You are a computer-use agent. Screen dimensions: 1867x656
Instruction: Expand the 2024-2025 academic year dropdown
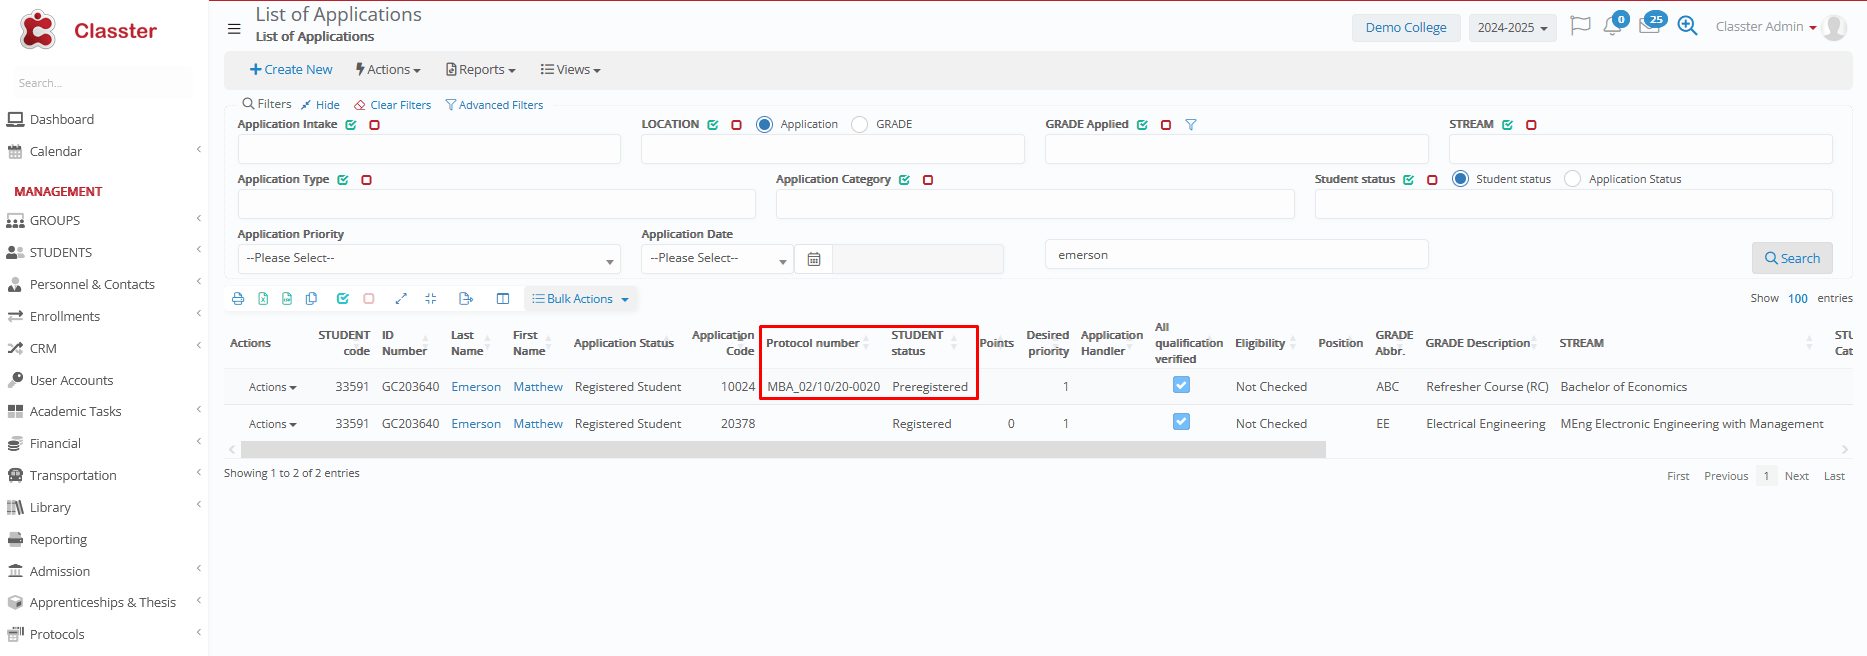1512,28
